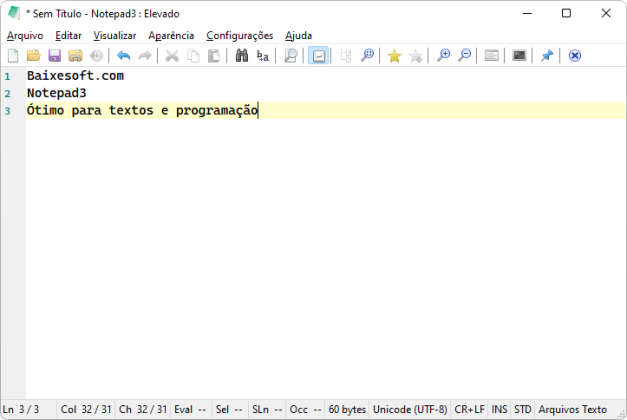Click the Redo arrow icon

145,56
